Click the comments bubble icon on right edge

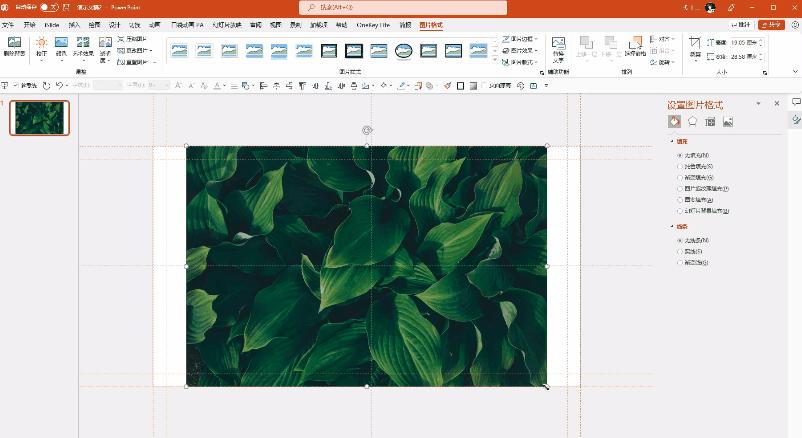tap(795, 102)
